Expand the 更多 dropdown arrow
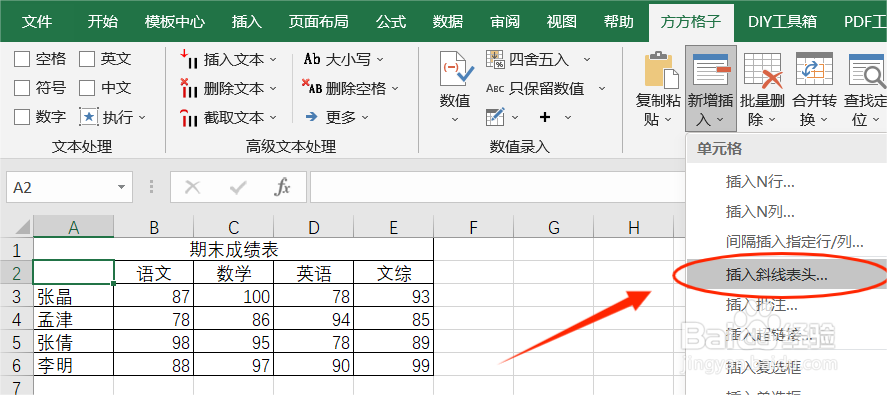 [365, 118]
